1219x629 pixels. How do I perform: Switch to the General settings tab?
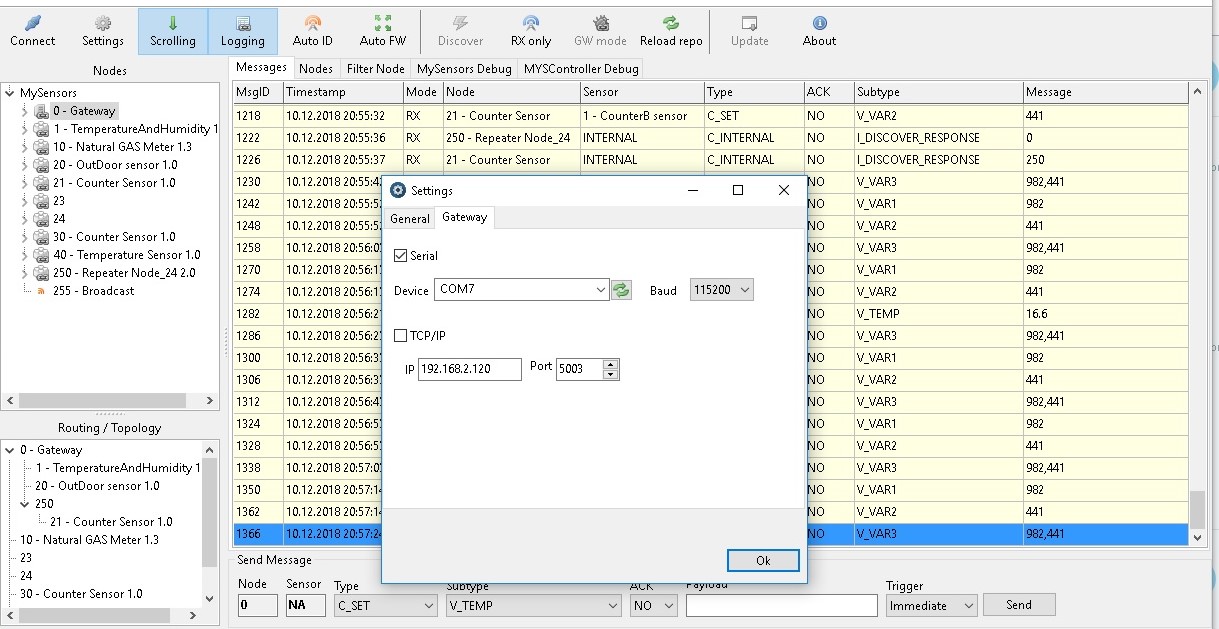(x=410, y=218)
